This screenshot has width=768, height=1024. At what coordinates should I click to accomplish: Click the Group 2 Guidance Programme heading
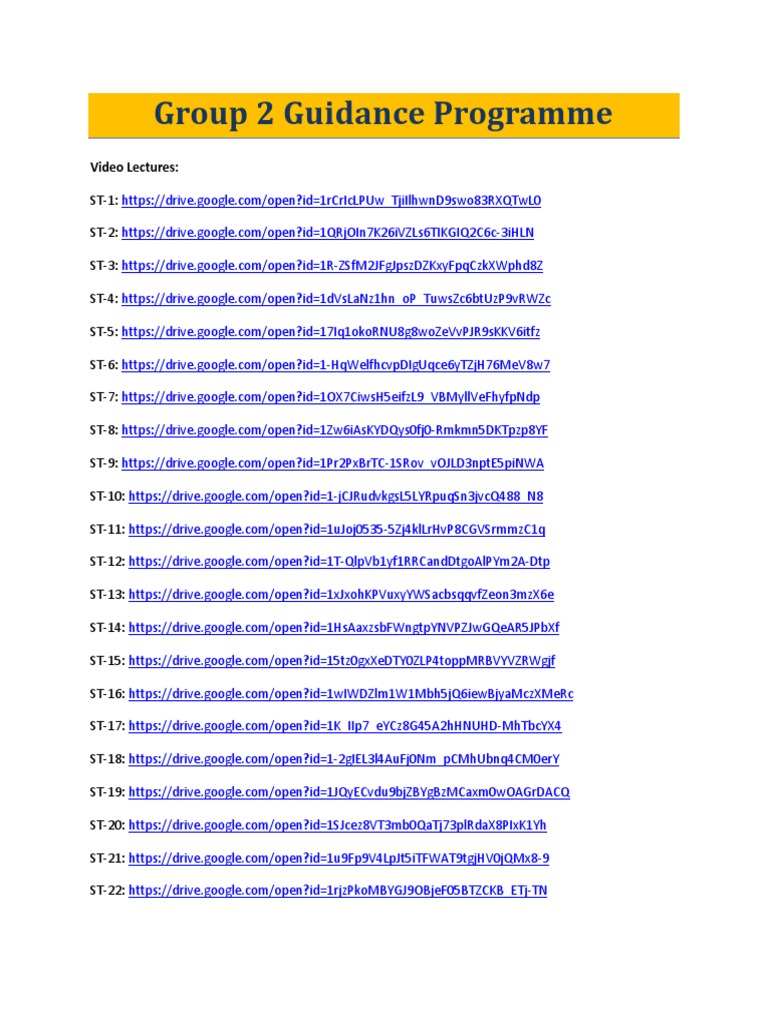point(383,114)
